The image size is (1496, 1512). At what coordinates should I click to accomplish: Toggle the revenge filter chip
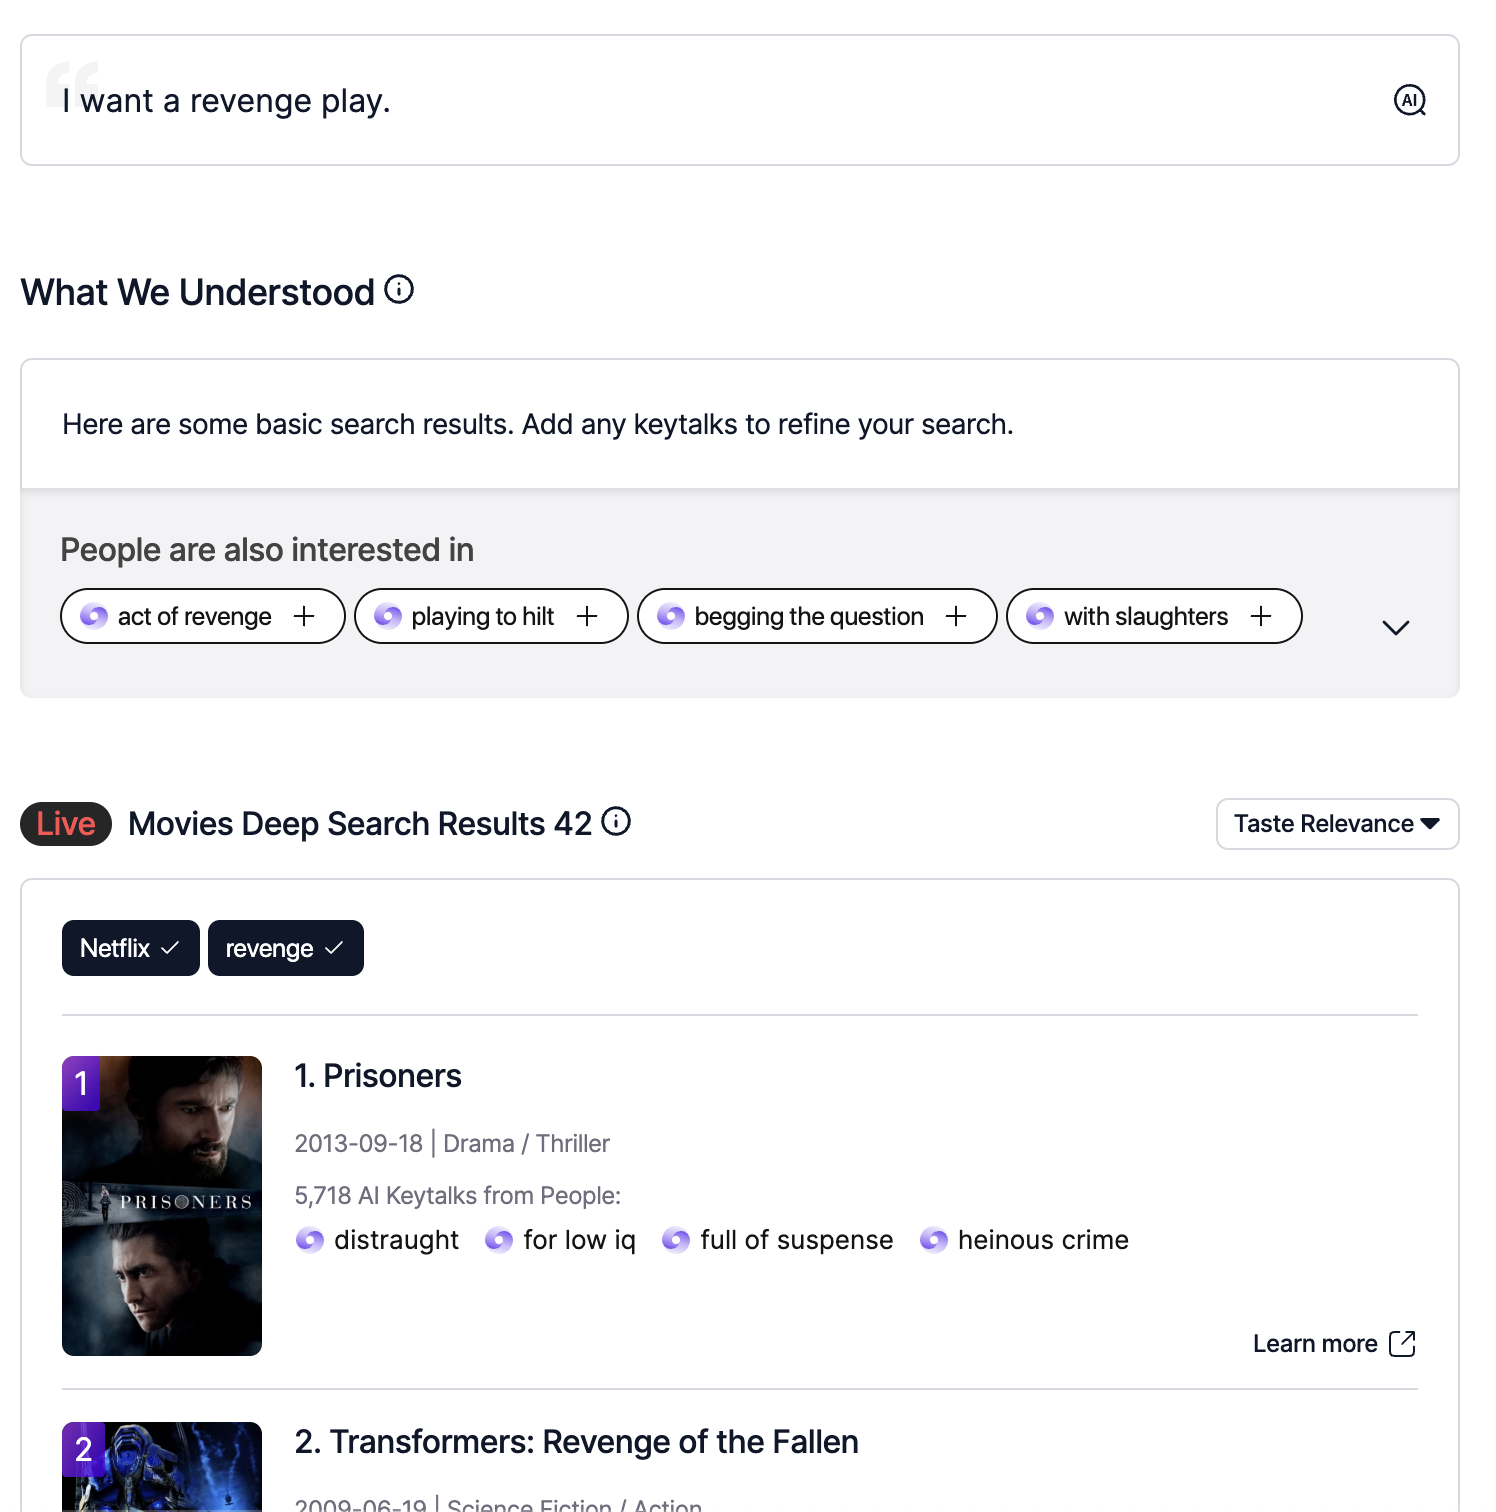click(285, 948)
